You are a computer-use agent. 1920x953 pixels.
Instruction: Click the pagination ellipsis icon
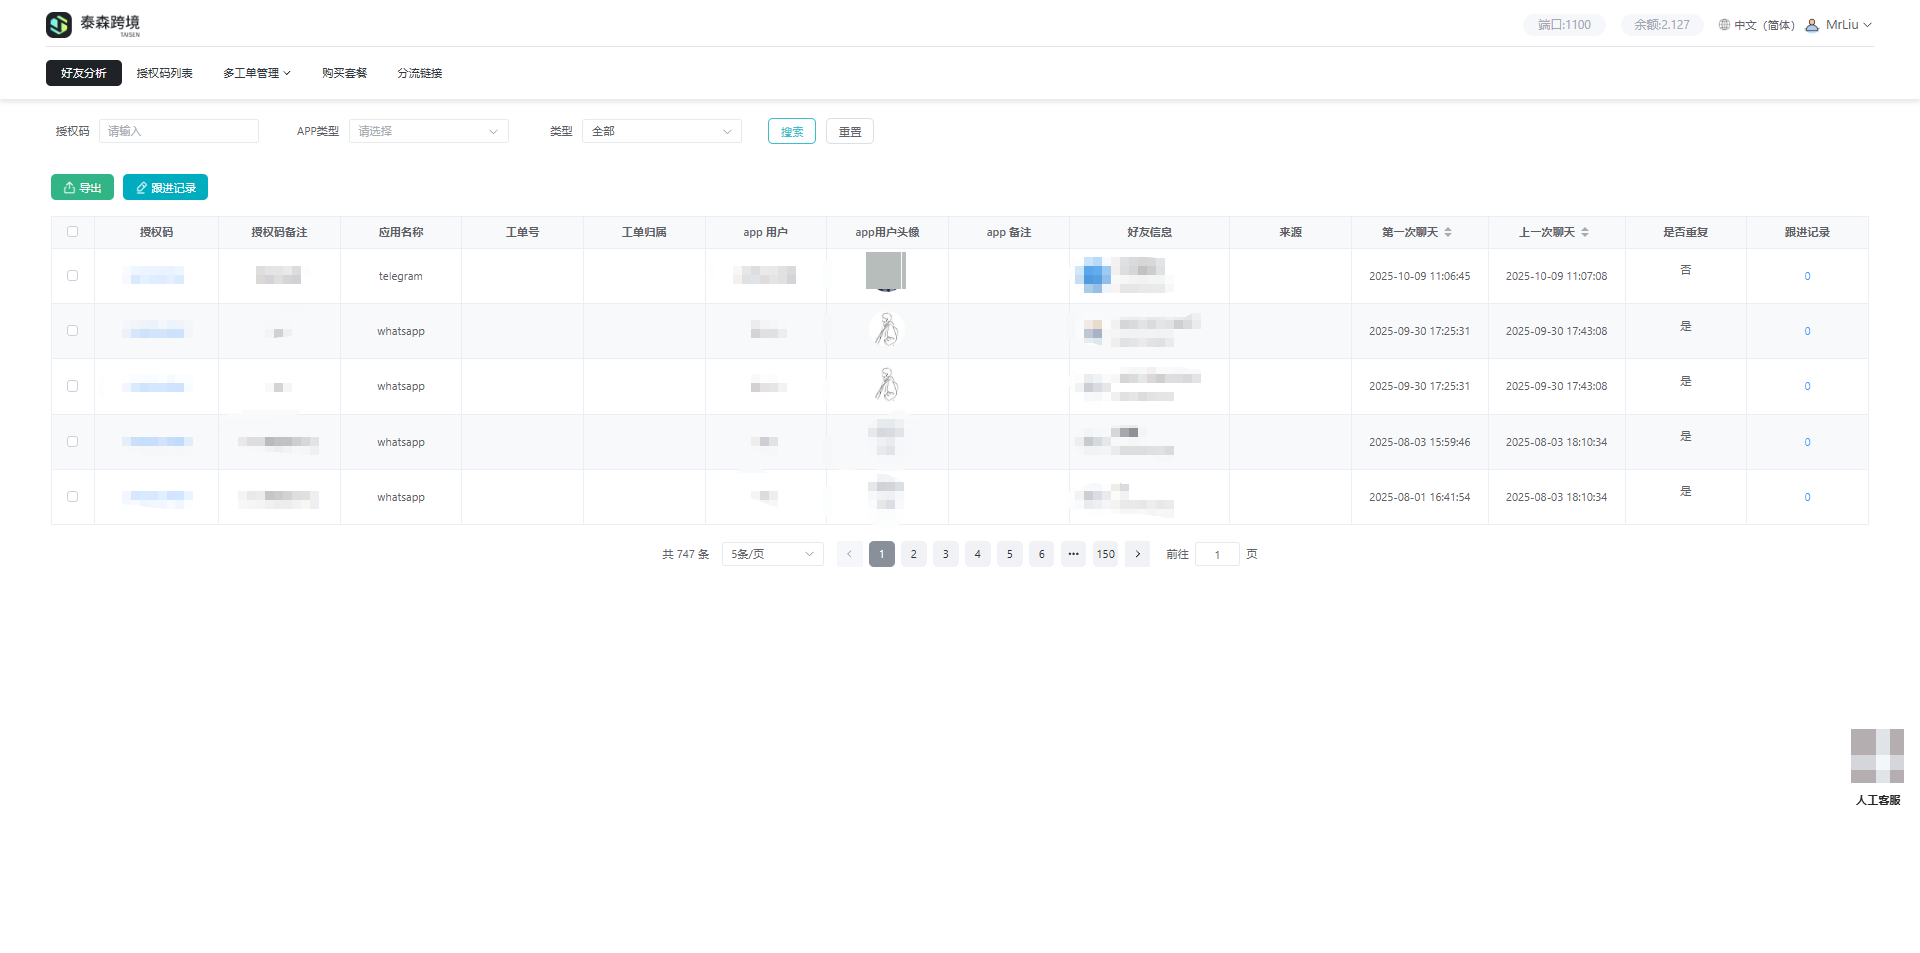coord(1073,554)
